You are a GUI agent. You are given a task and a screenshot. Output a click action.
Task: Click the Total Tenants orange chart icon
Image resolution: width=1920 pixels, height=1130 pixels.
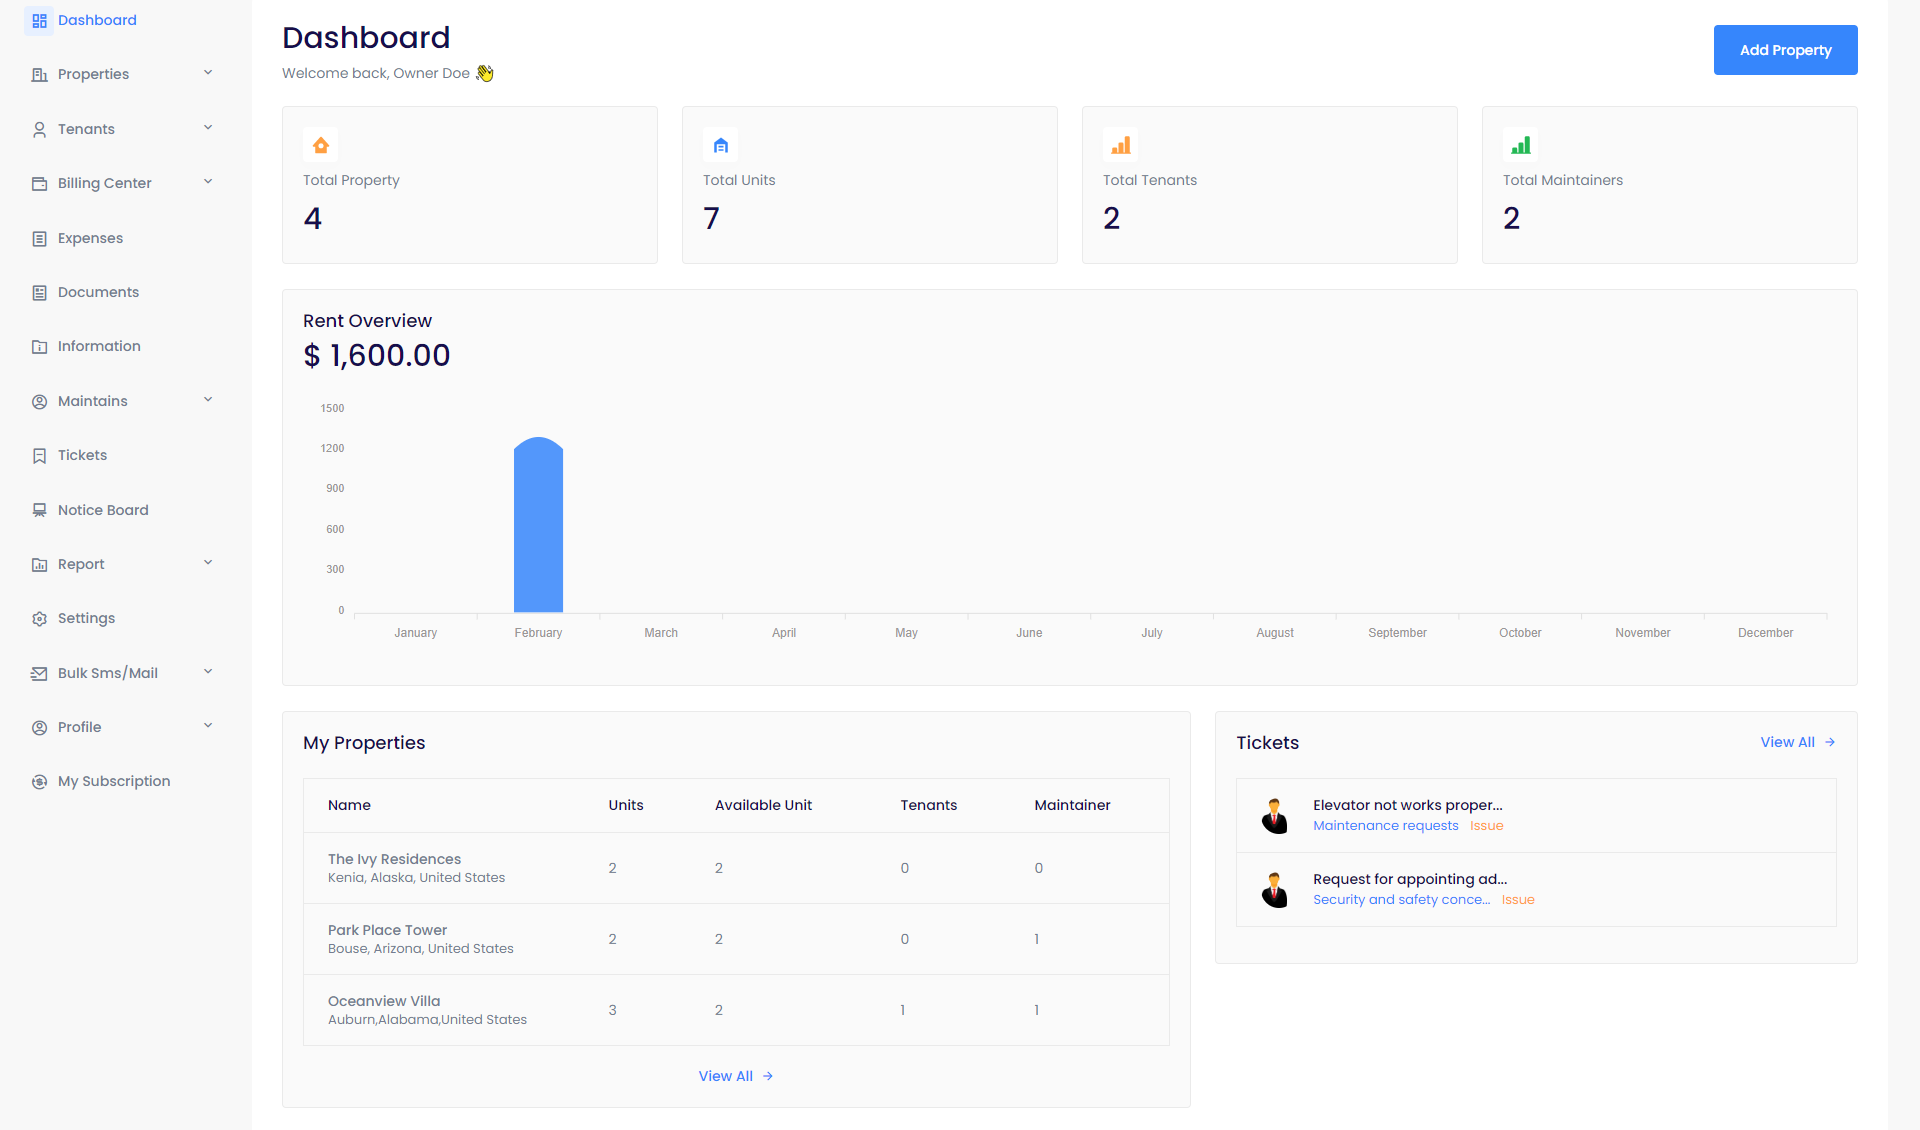[x=1121, y=146]
